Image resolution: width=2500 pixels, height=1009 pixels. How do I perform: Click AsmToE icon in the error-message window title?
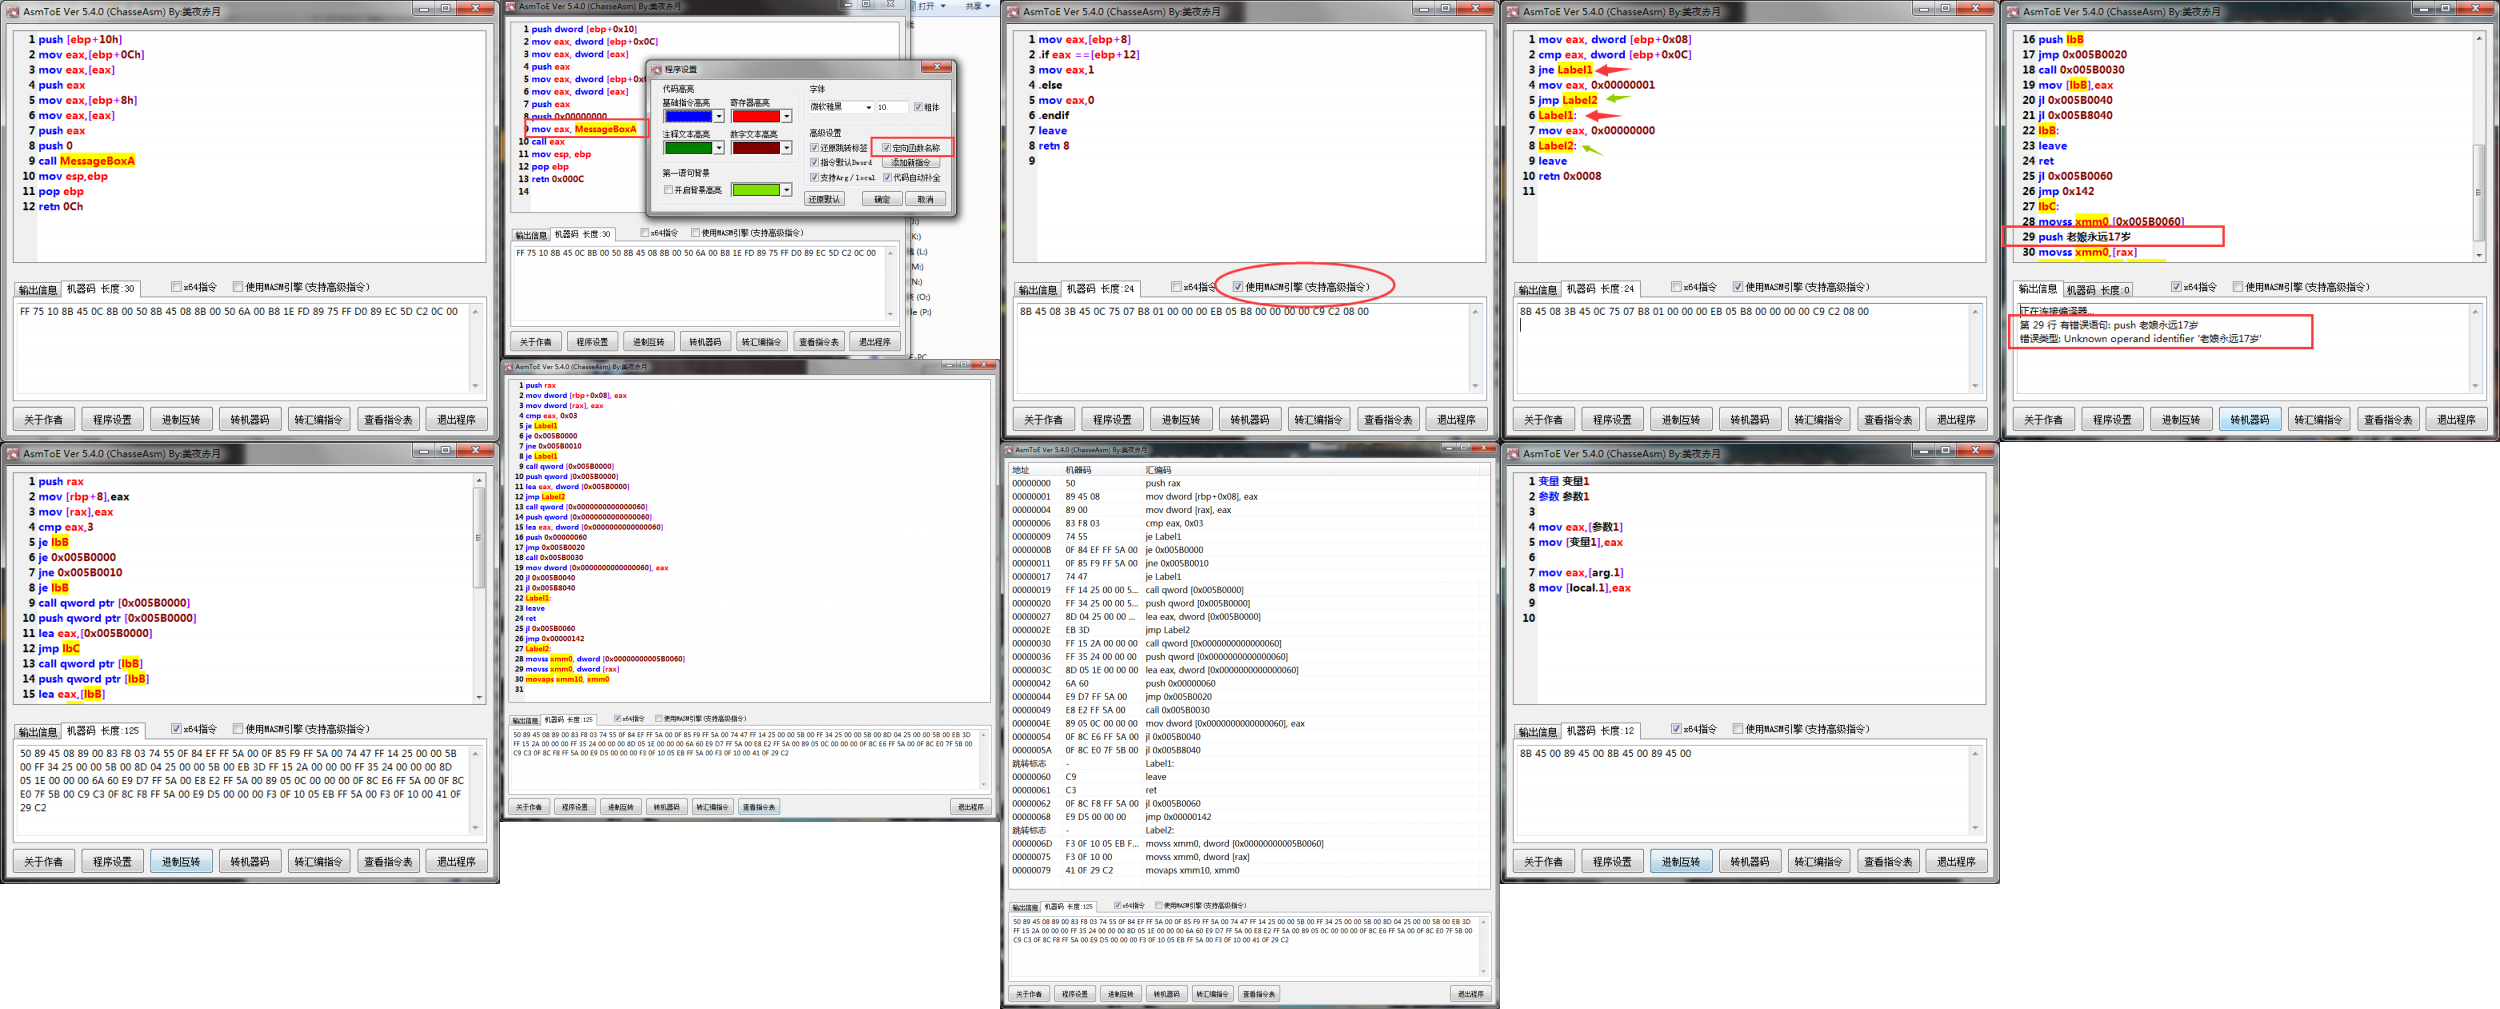pyautogui.click(x=2013, y=12)
